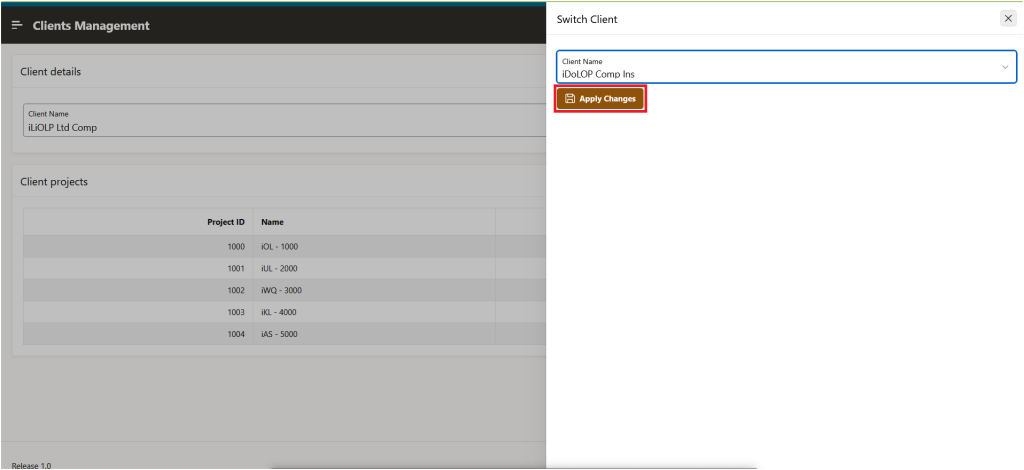
Task: Expand the Client Name dropdown chevron
Action: click(x=1005, y=67)
